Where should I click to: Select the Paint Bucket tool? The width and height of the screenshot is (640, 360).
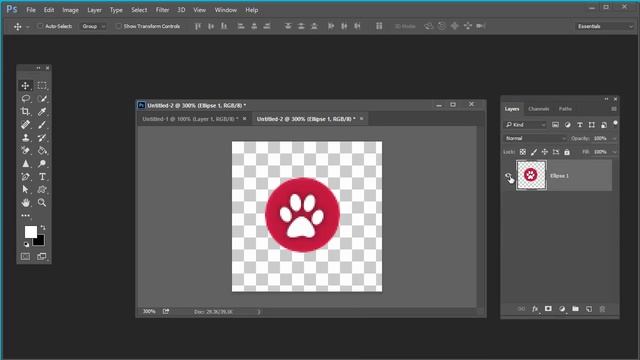[x=42, y=151]
